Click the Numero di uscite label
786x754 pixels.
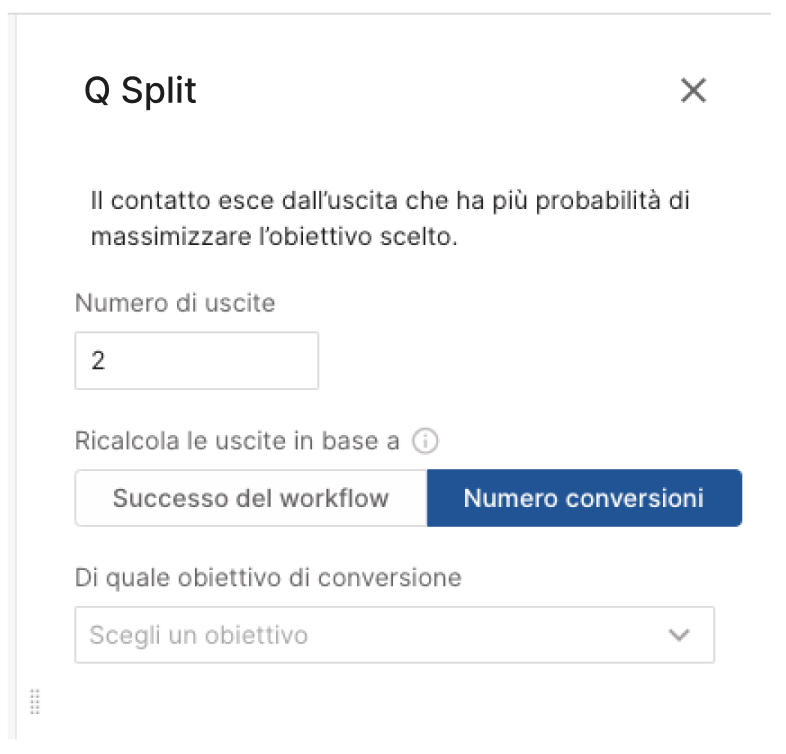pos(175,303)
